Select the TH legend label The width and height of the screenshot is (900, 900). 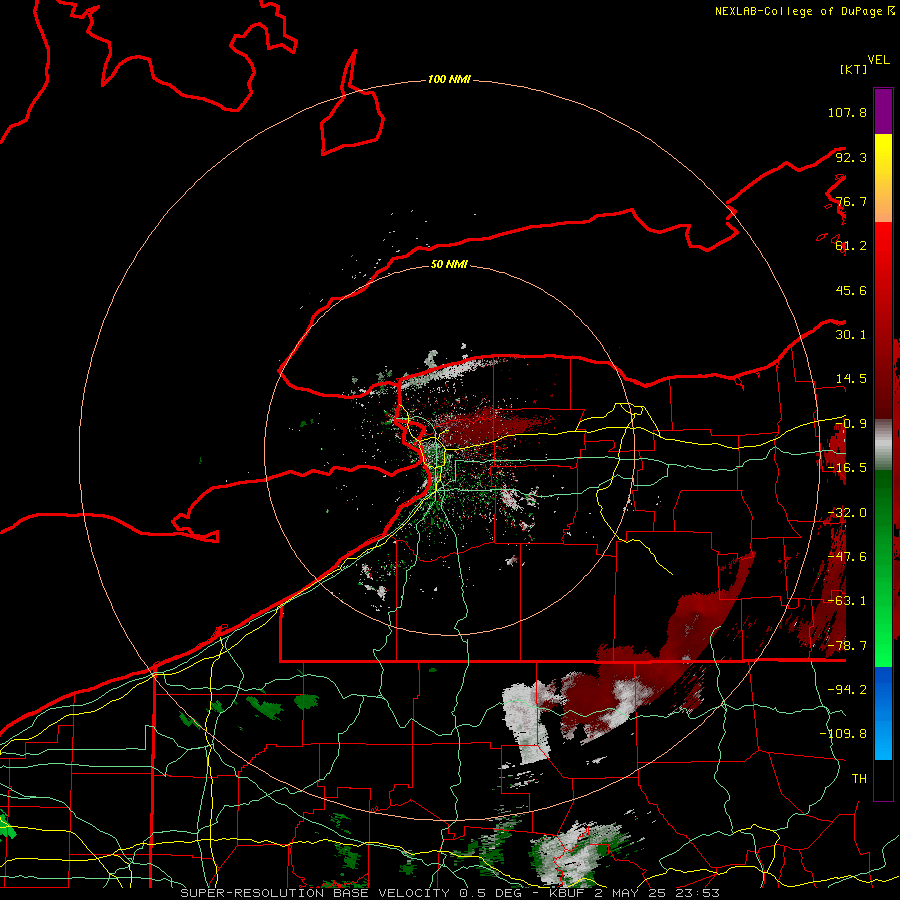tap(859, 779)
